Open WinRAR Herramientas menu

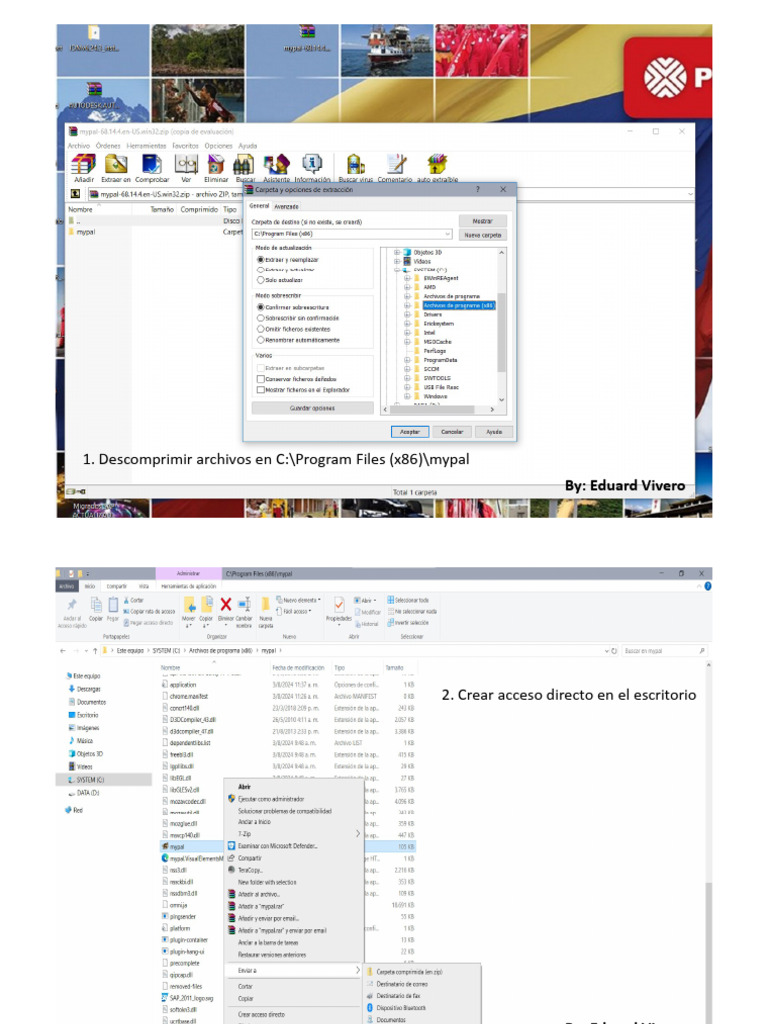point(146,146)
